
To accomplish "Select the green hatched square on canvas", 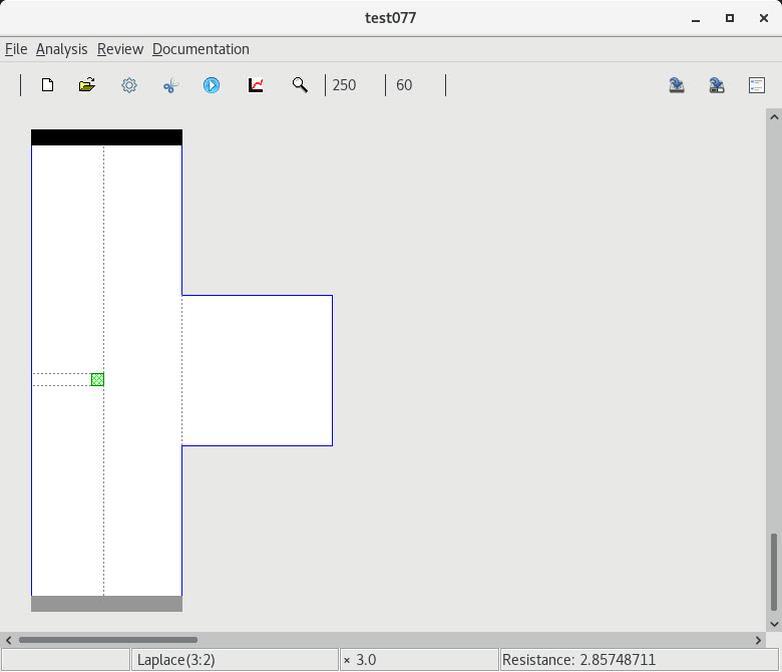I will [97, 379].
